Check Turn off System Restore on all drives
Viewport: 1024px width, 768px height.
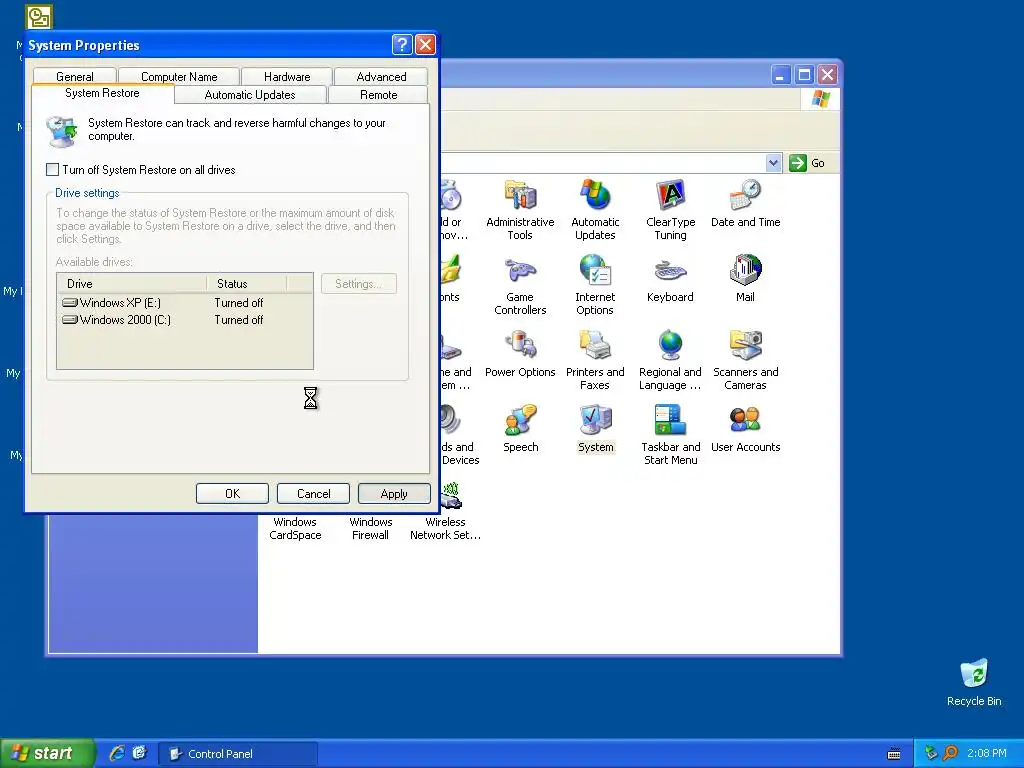coord(53,170)
